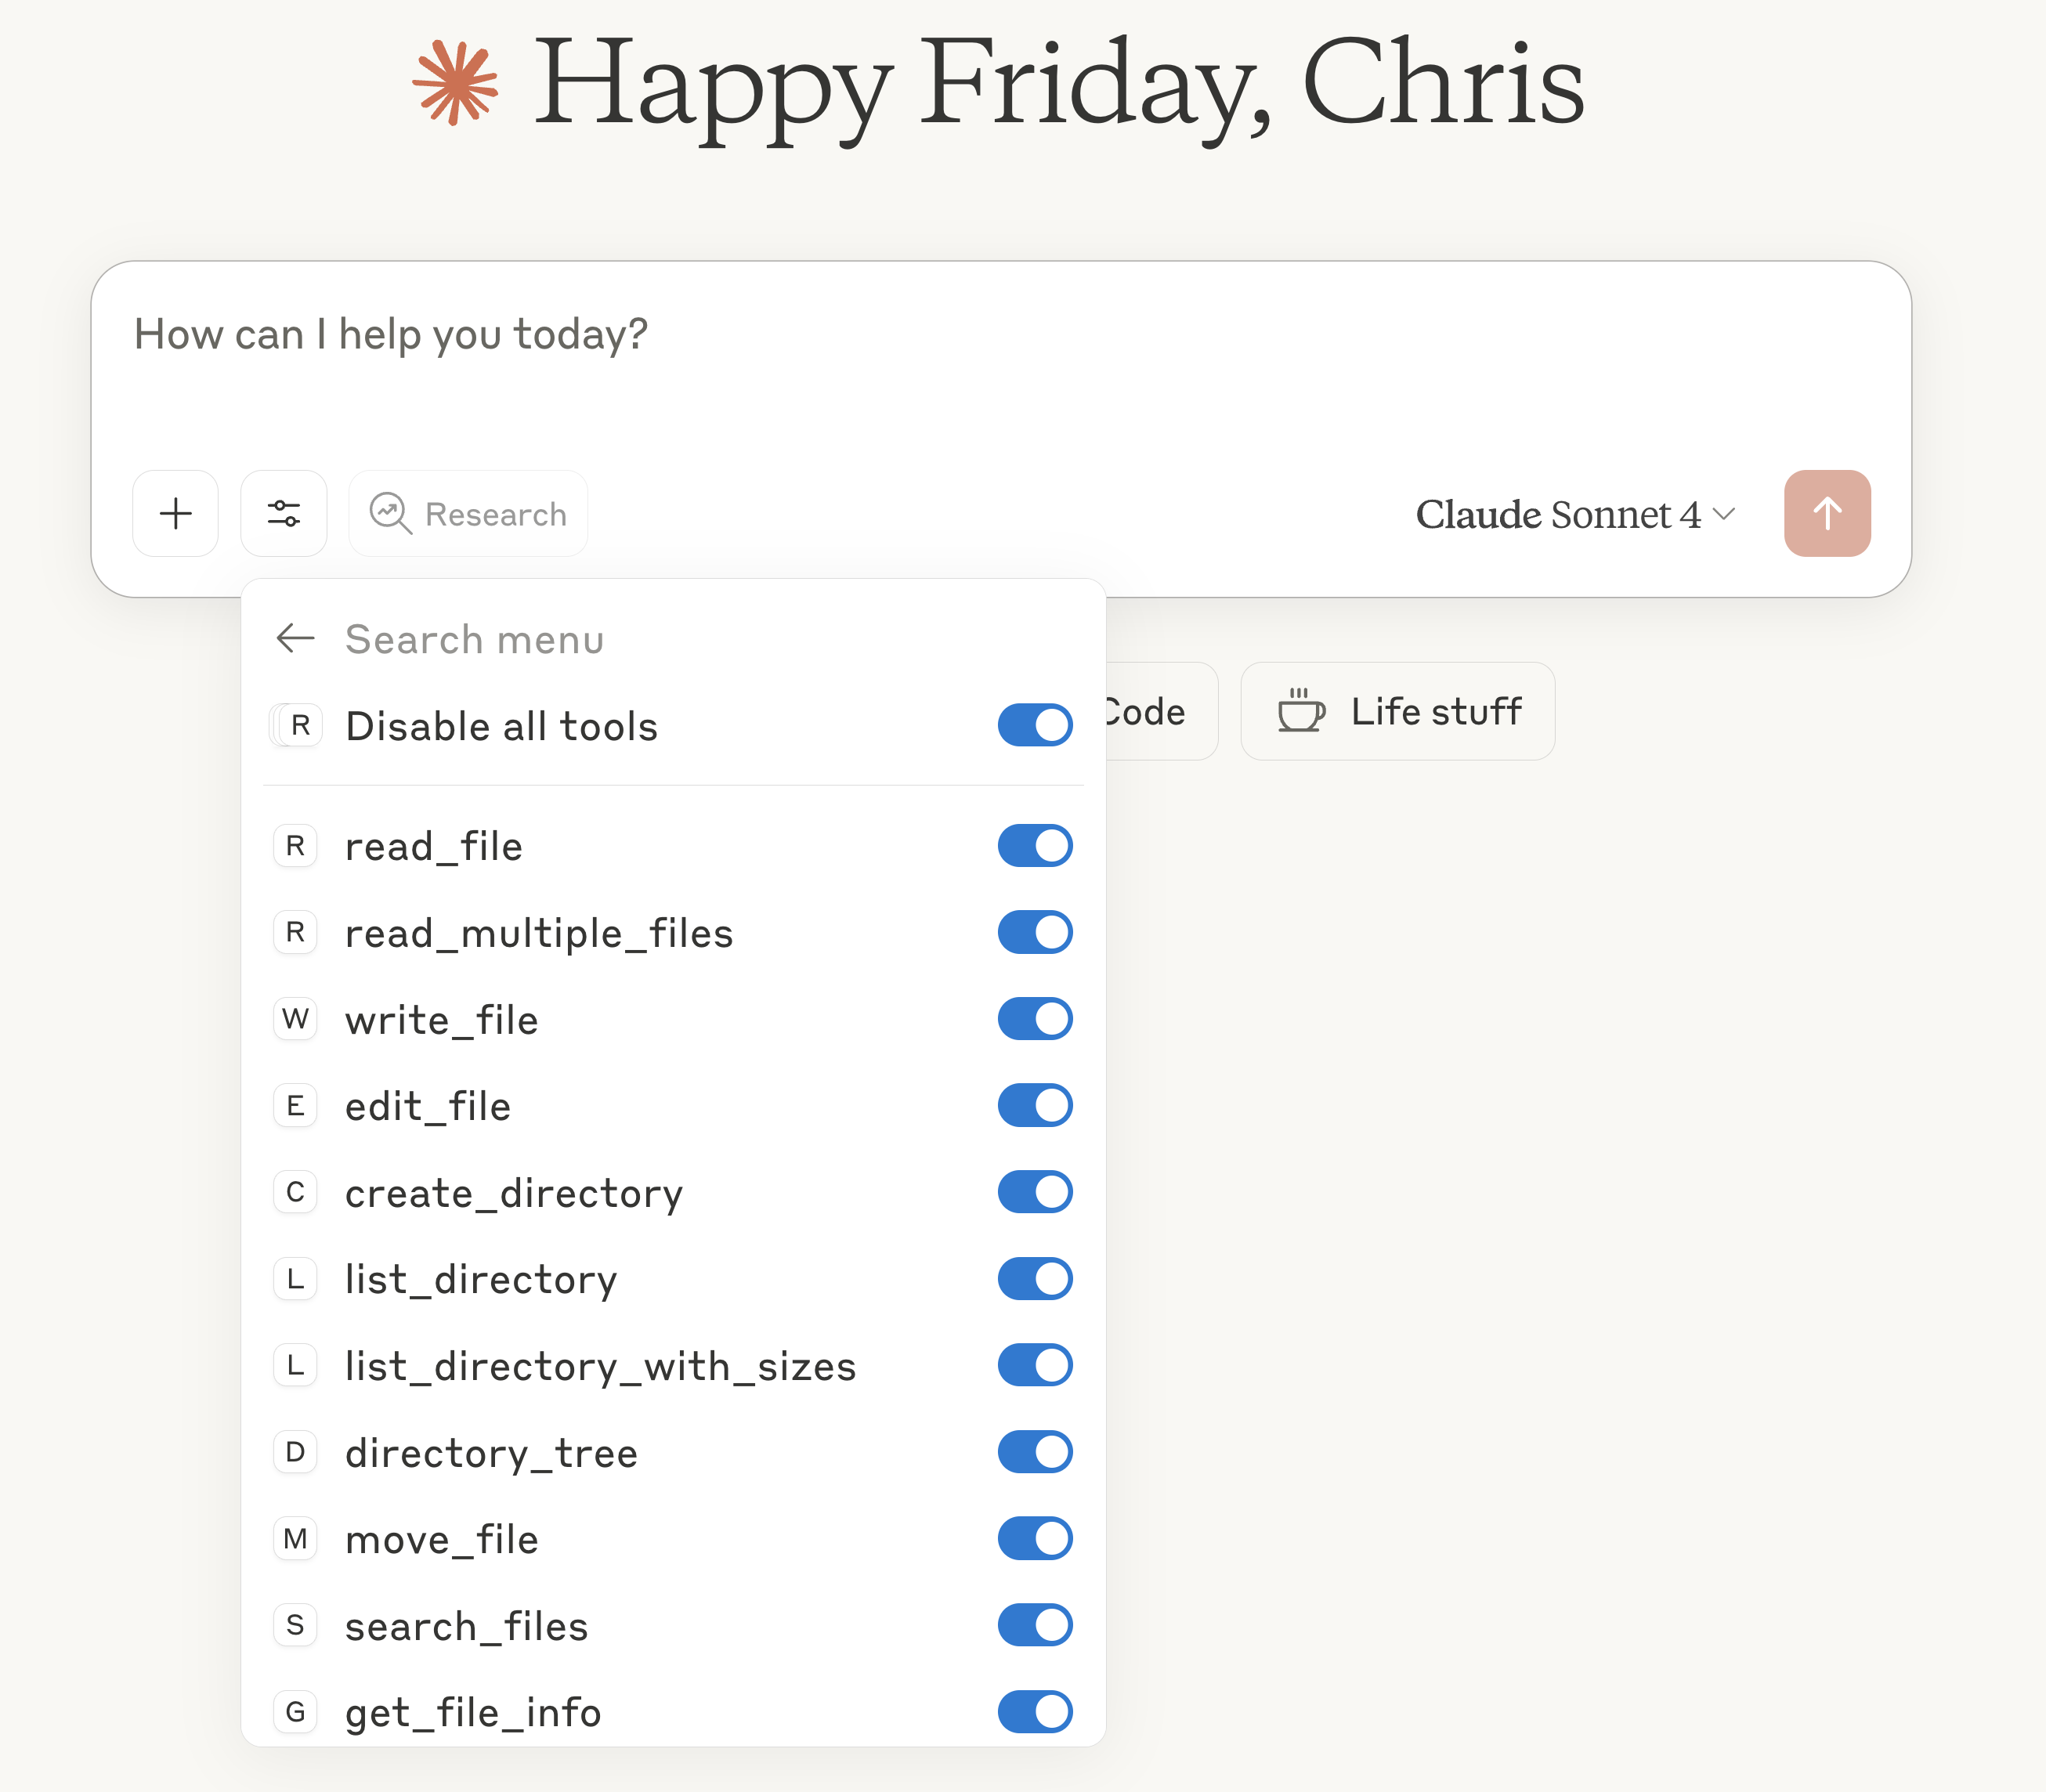The height and width of the screenshot is (1792, 2046).
Task: Select the list_directory_with_sizes menu entry
Action: coord(673,1366)
